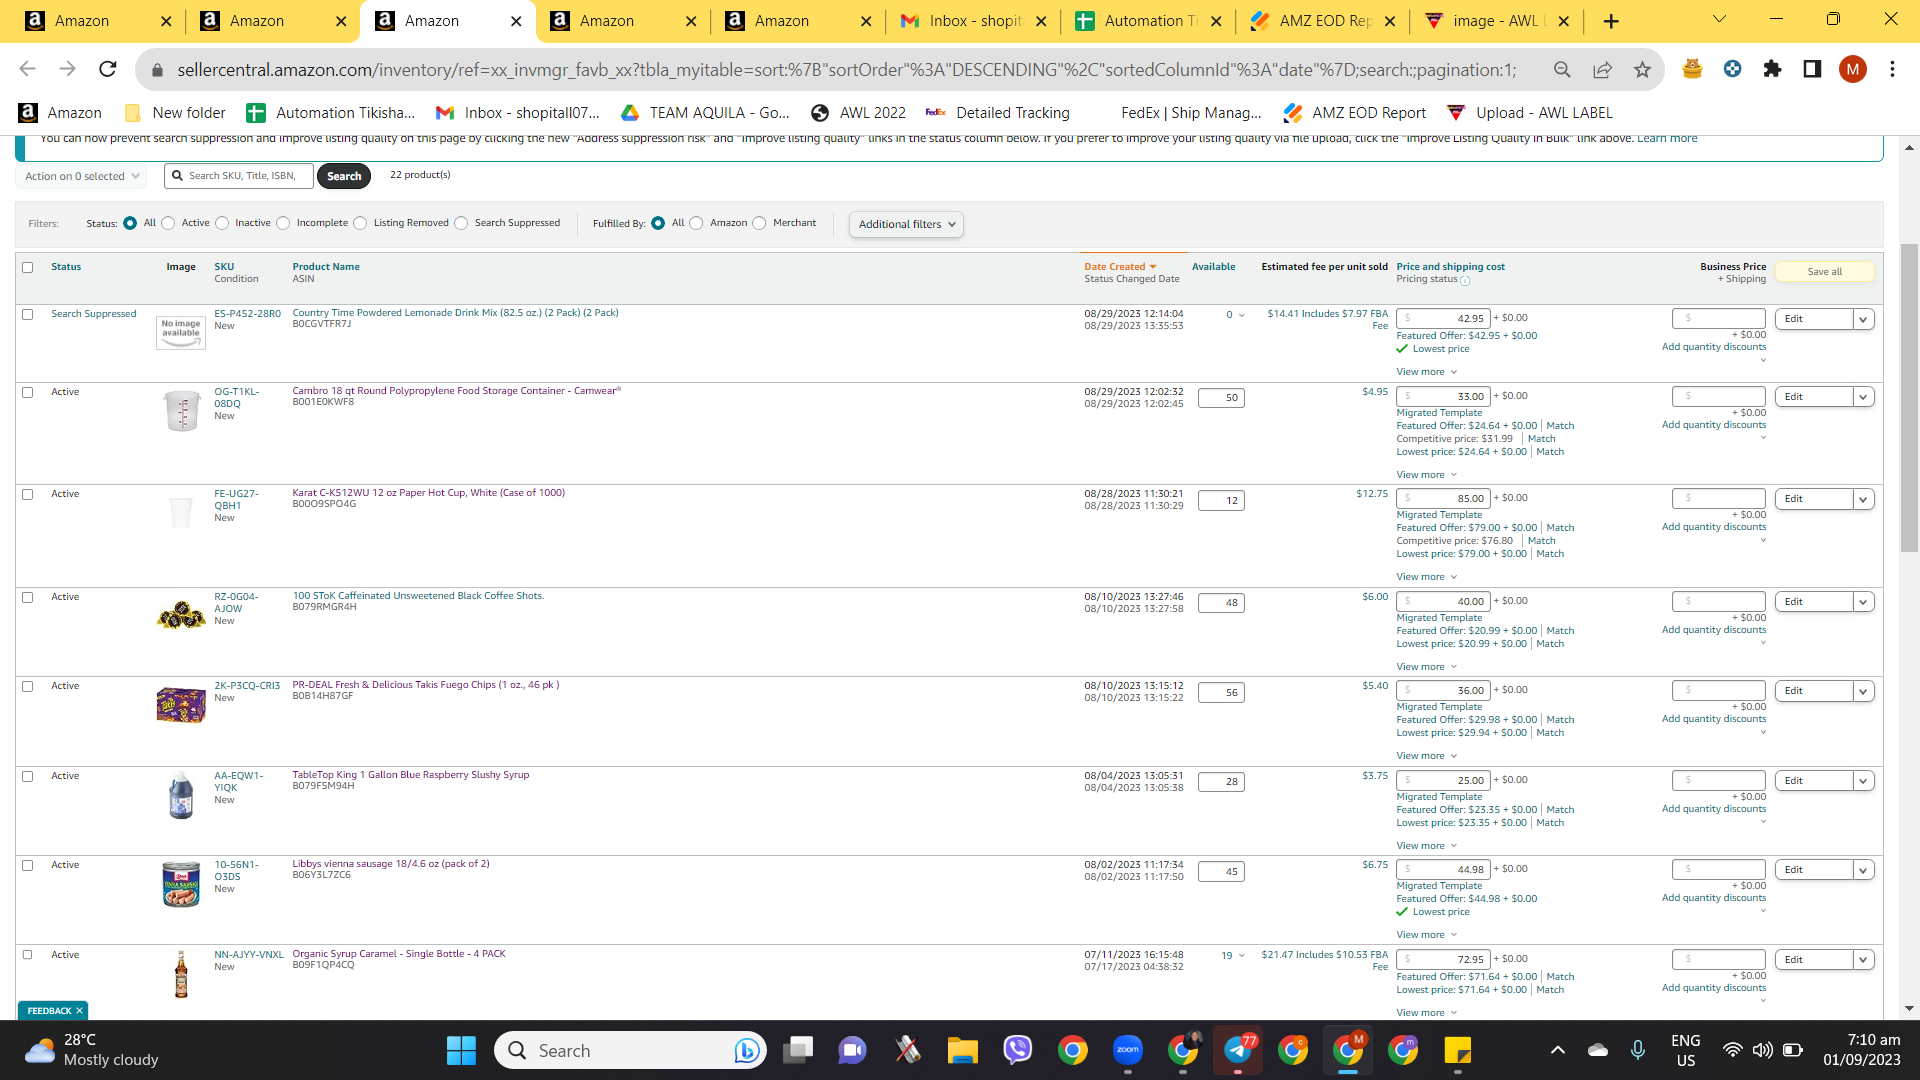Click the search magnifier in SKU search
The image size is (1920, 1080).
tap(178, 176)
